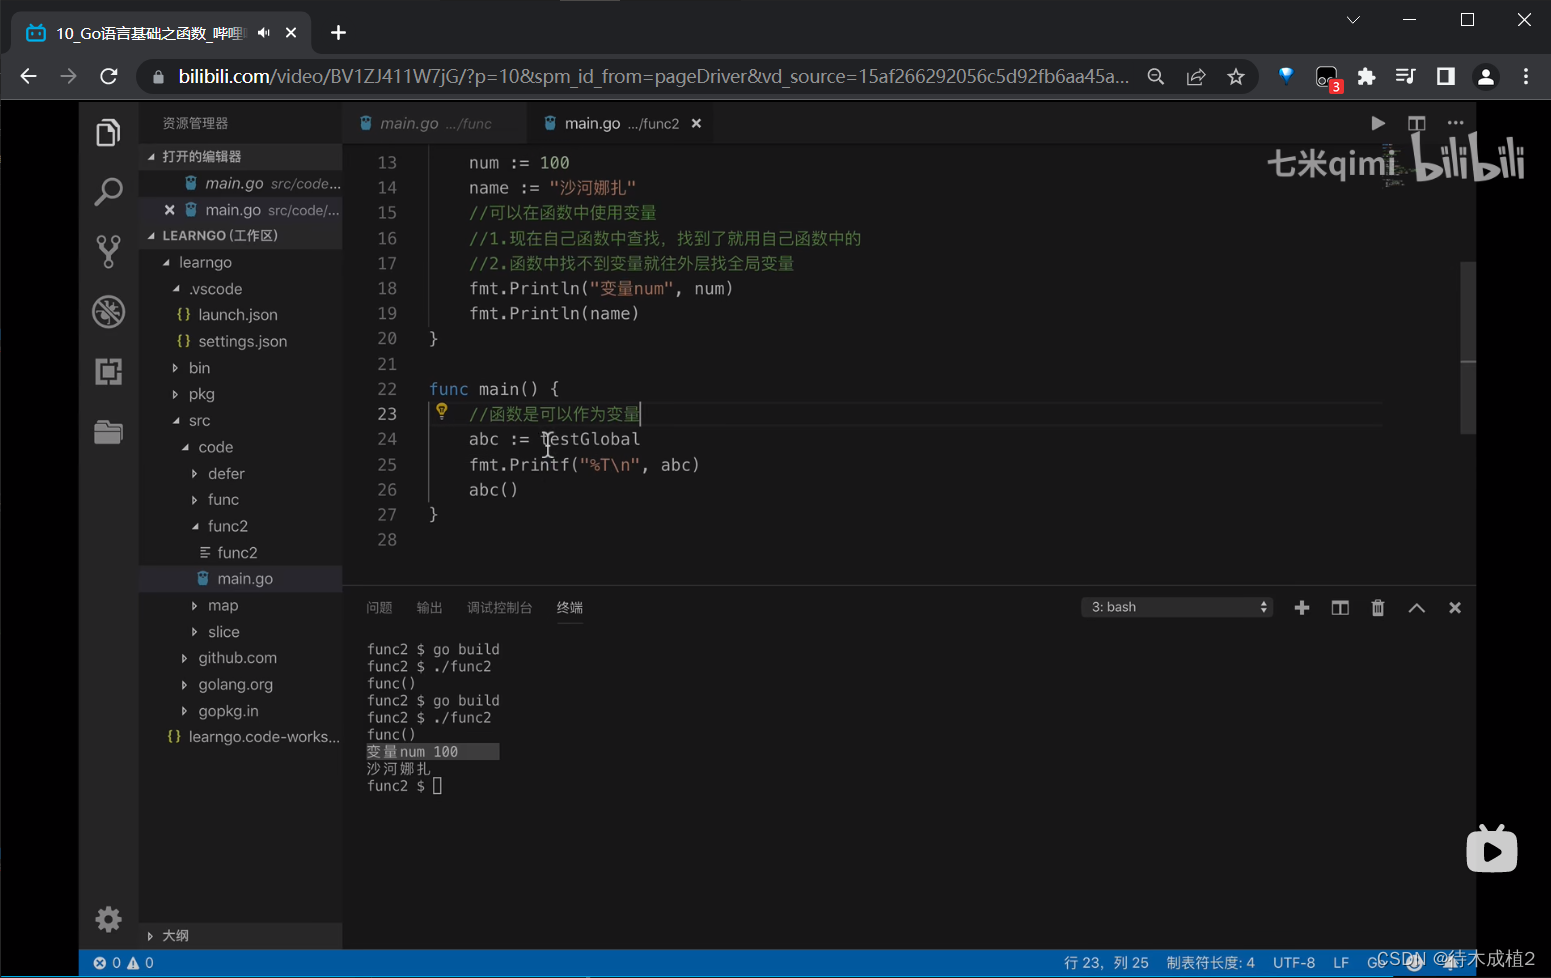Open the Debug view in activity bar
This screenshot has height=978, width=1551.
(108, 312)
